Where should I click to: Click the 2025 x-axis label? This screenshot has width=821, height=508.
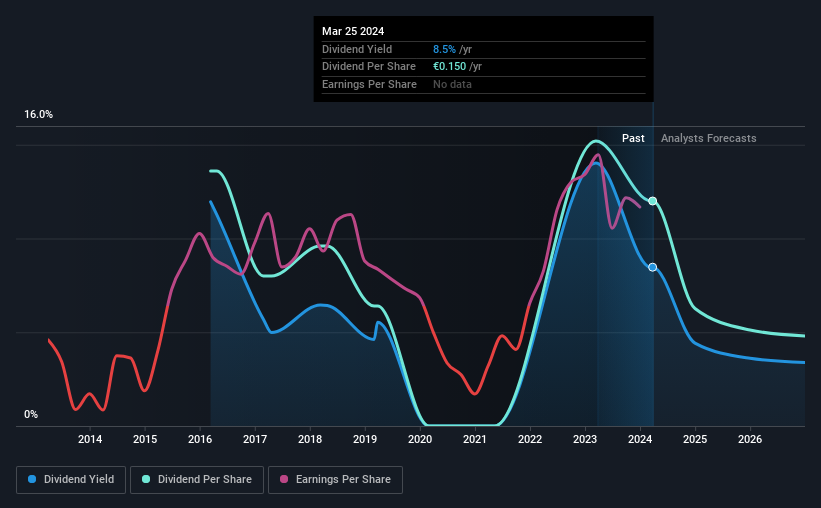[x=695, y=439]
